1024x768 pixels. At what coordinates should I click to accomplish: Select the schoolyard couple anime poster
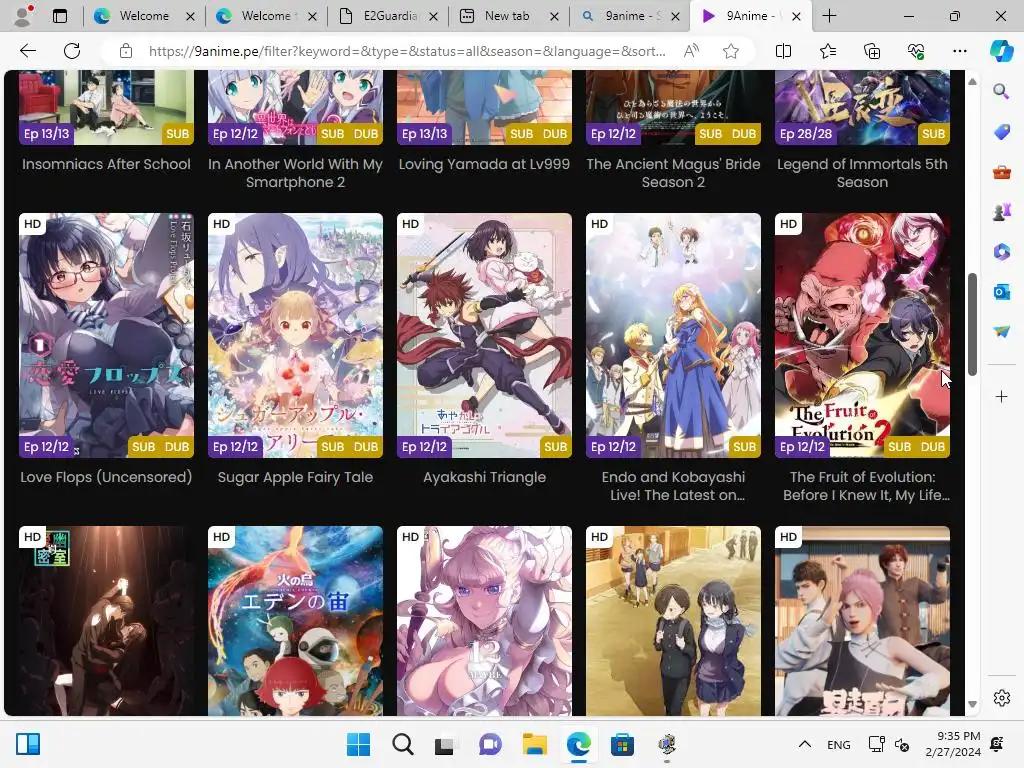tap(673, 620)
